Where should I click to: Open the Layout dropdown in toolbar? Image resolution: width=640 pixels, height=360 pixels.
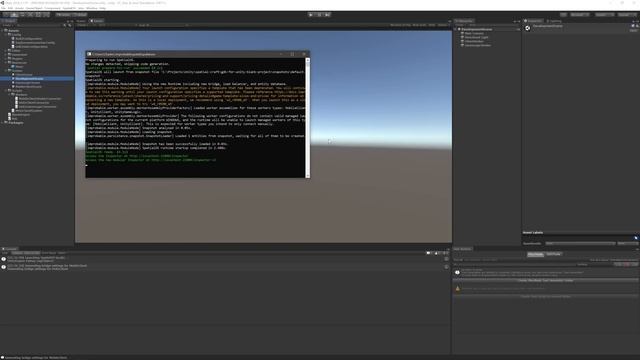pyautogui.click(x=627, y=15)
